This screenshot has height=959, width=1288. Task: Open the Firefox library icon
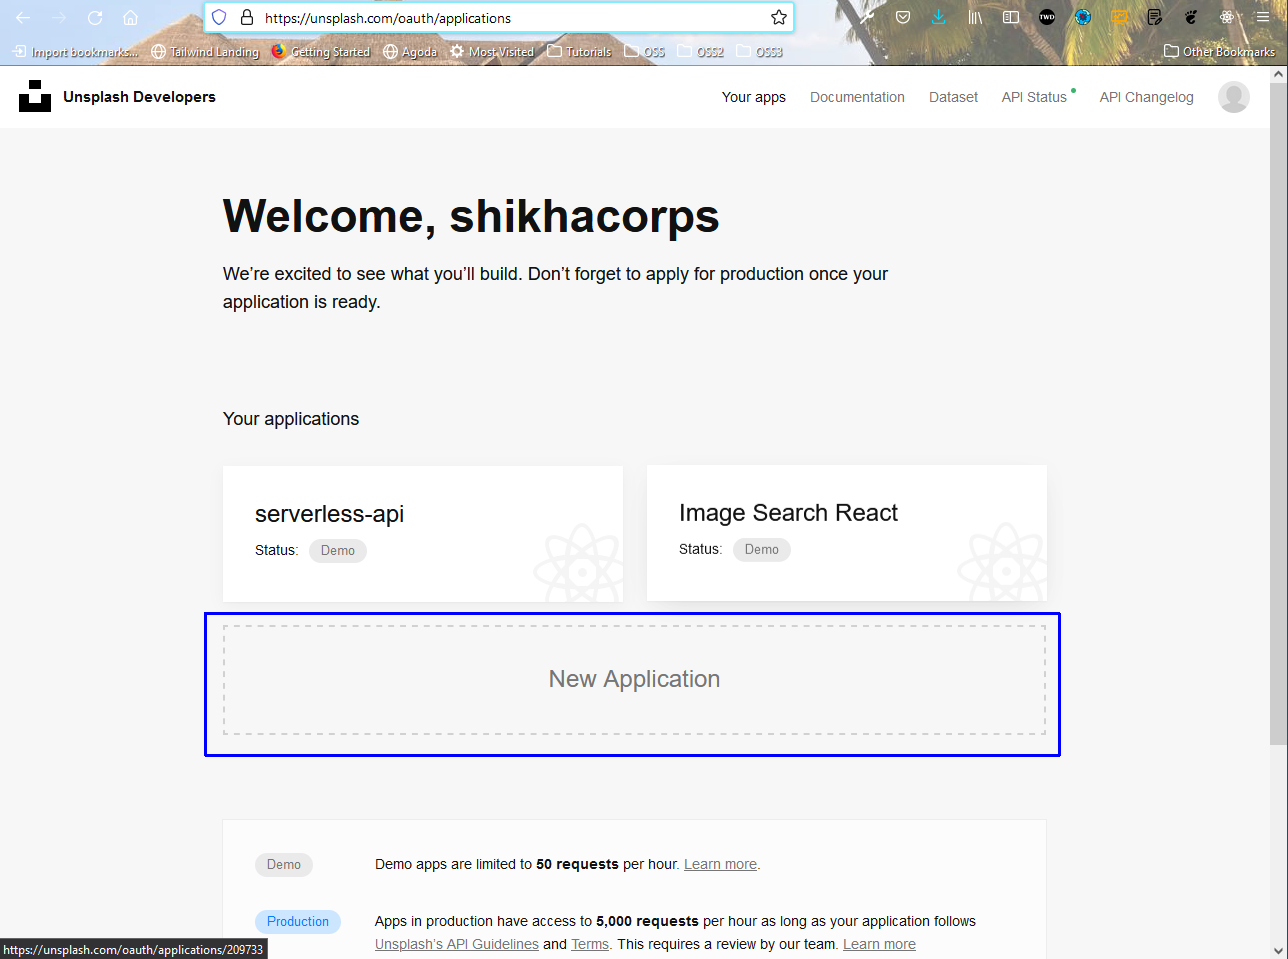[x=975, y=17]
